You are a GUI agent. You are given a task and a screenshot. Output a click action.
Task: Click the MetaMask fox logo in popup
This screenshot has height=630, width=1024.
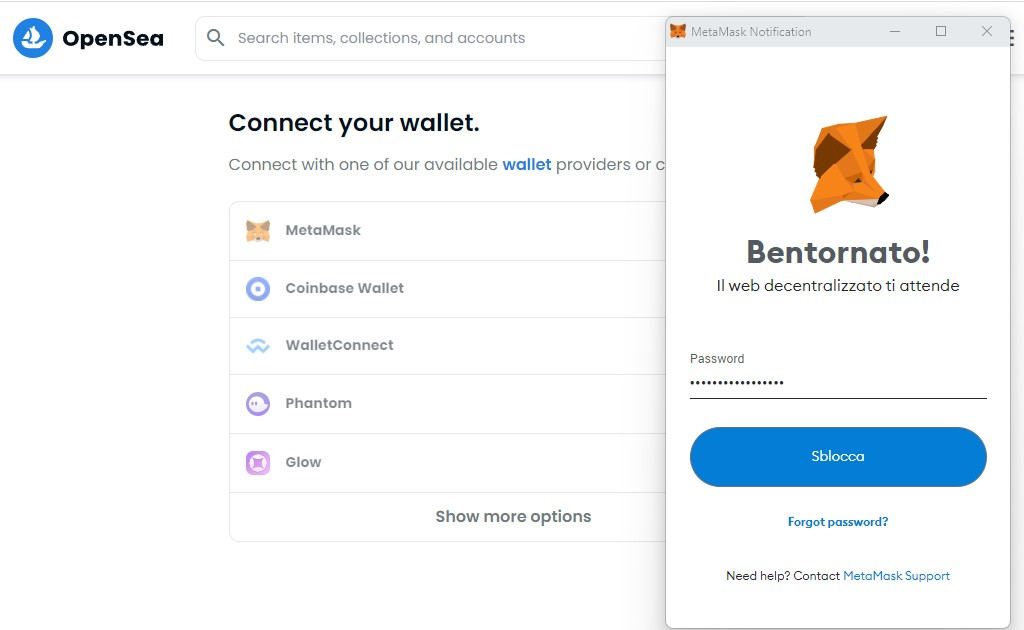(848, 164)
